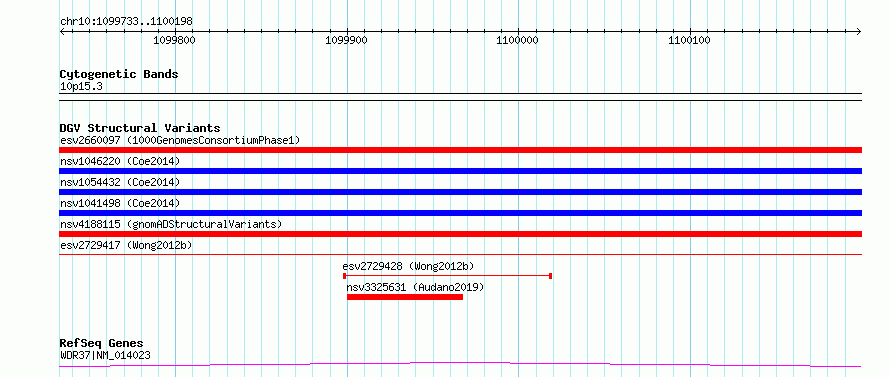
Task: Click the nsv3325631 (Audano2019) label
Action: [x=415, y=287]
